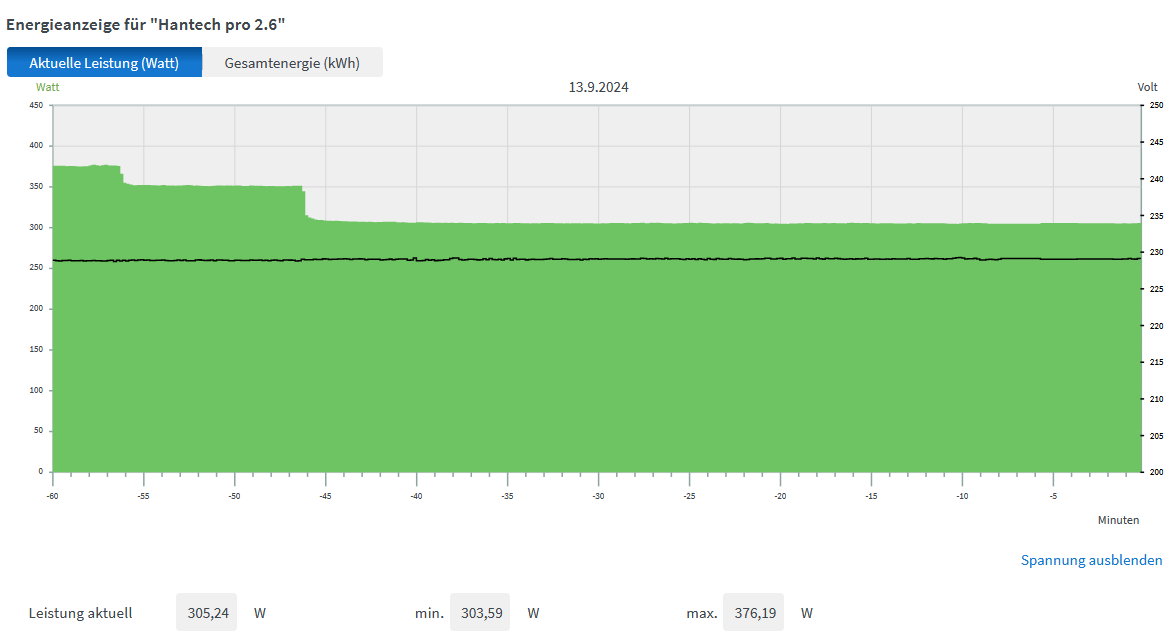Viewport: 1172px width, 633px height.
Task: Switch to the Aktuelle Leistung (Watt) tab
Action: [x=104, y=63]
